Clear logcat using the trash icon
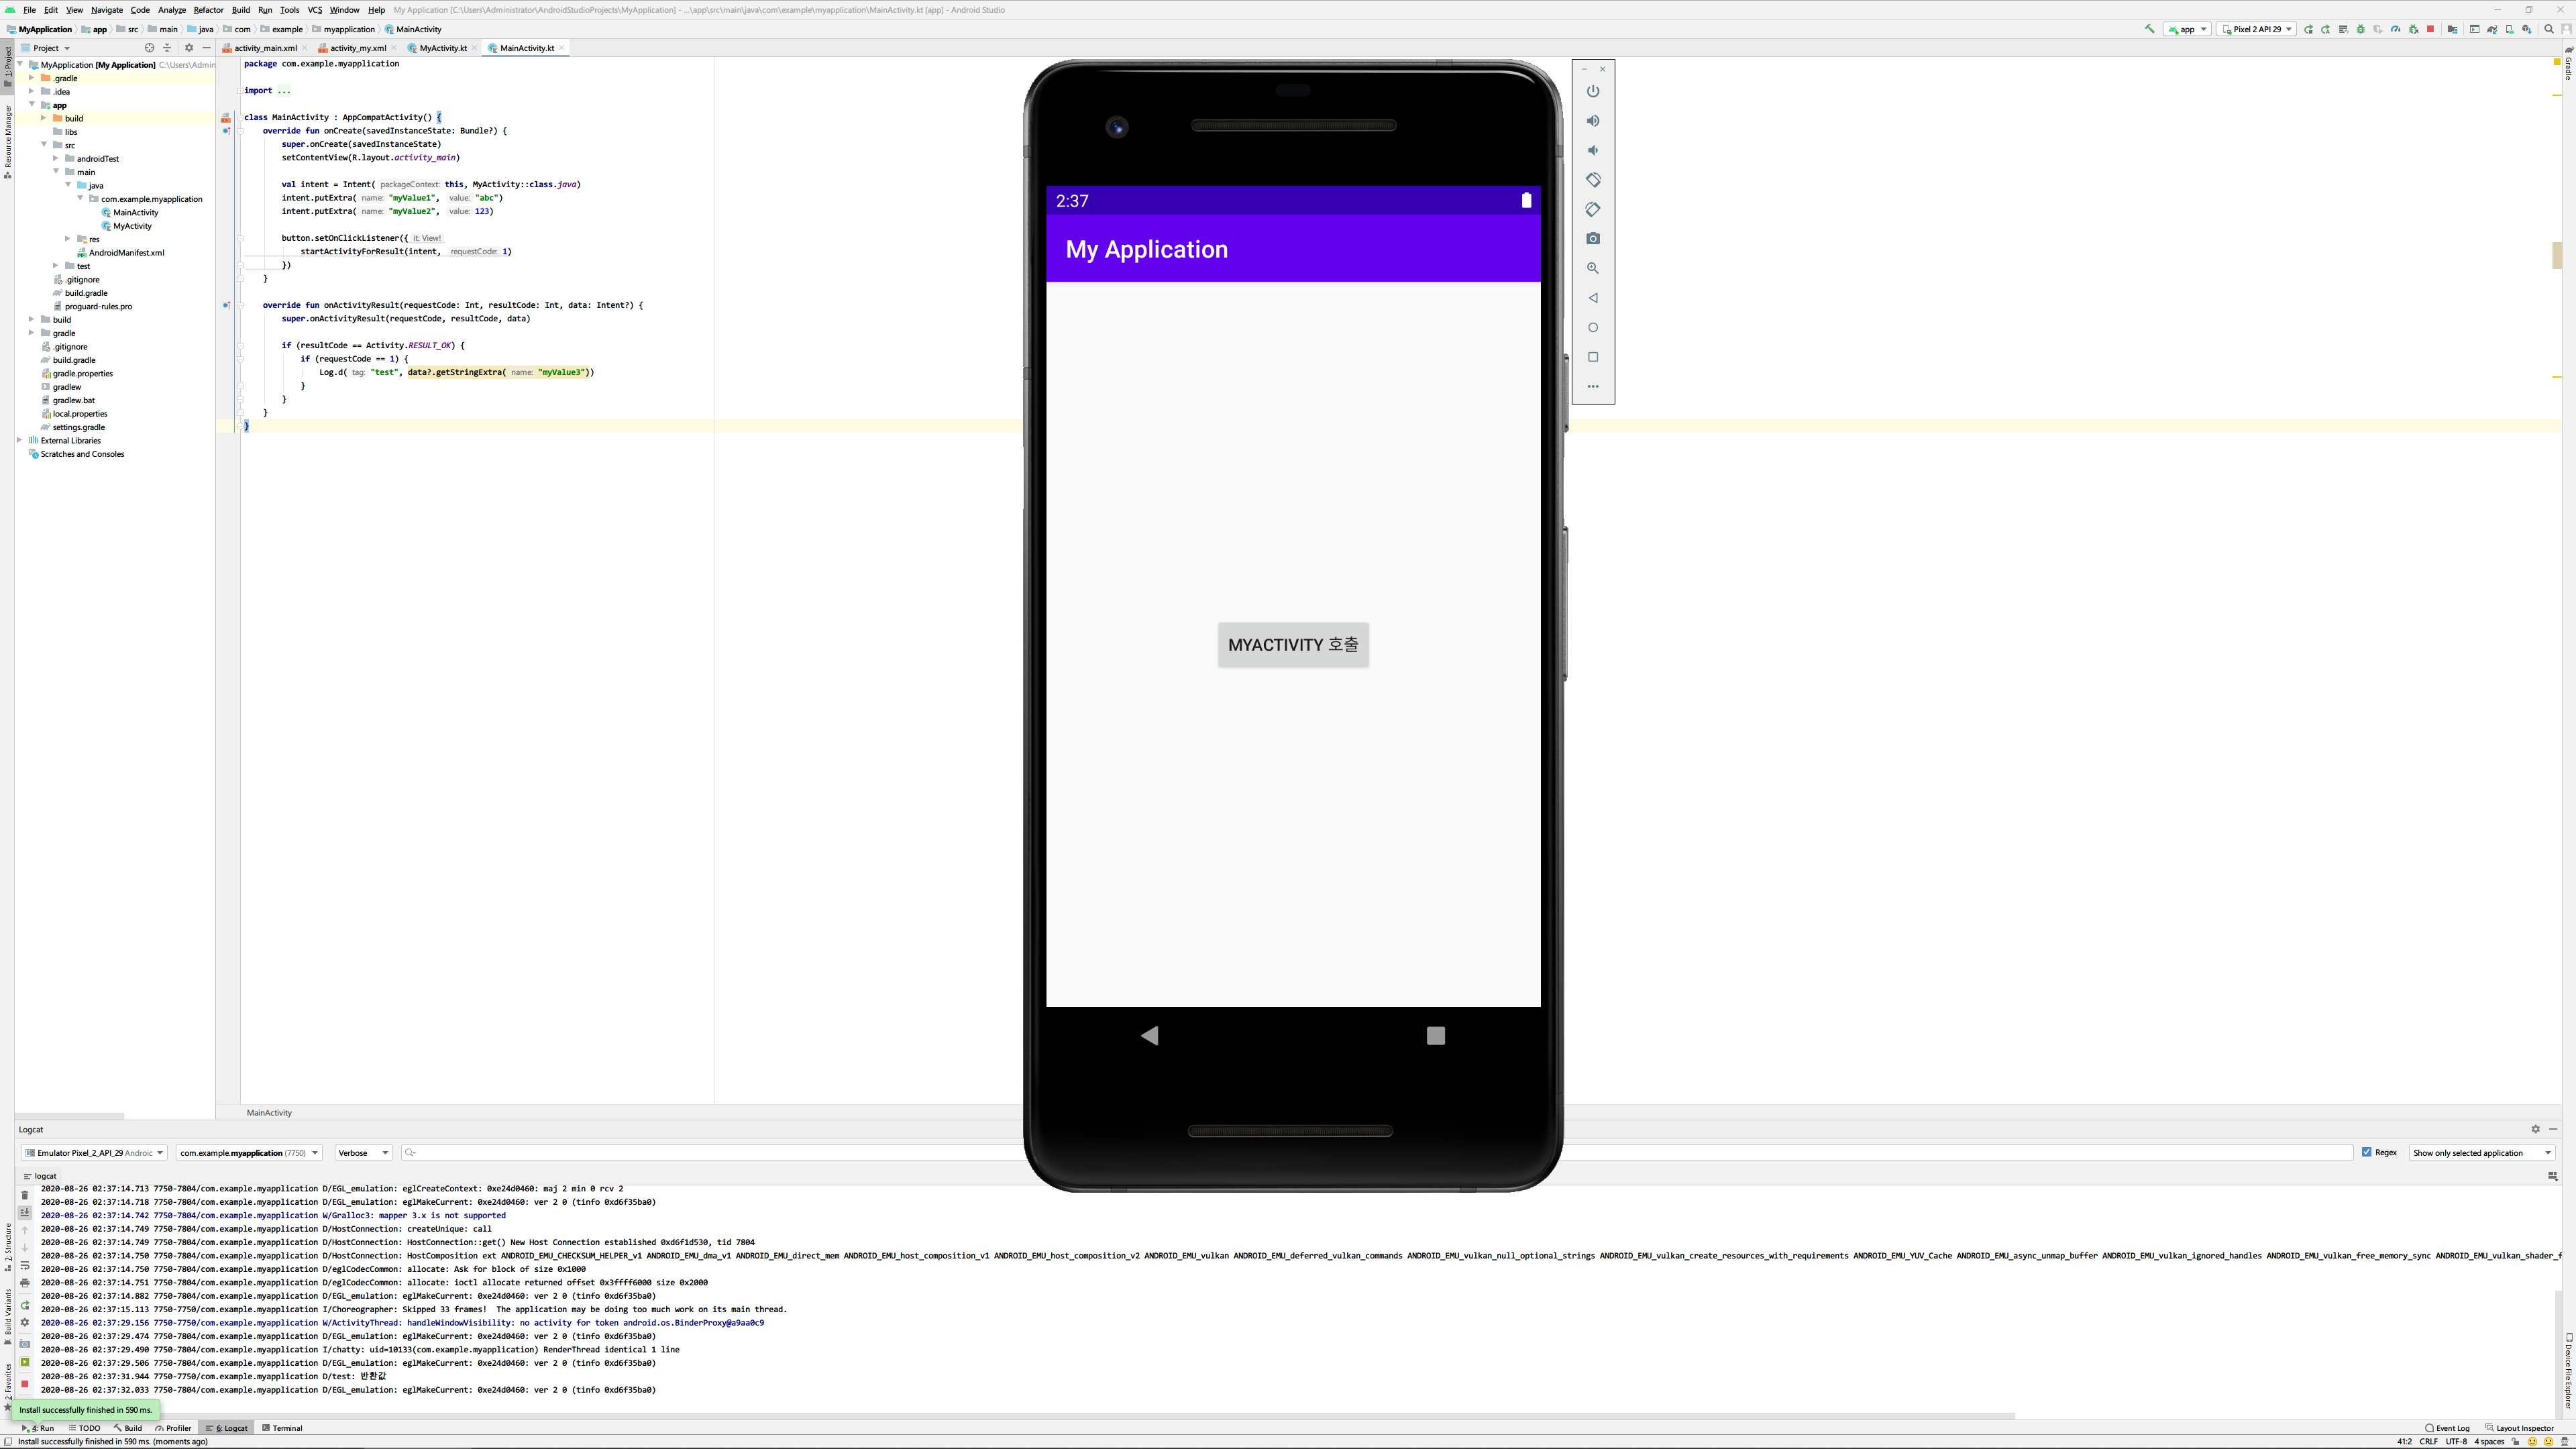Screen dimensions: 2576x1449 click(x=25, y=1195)
